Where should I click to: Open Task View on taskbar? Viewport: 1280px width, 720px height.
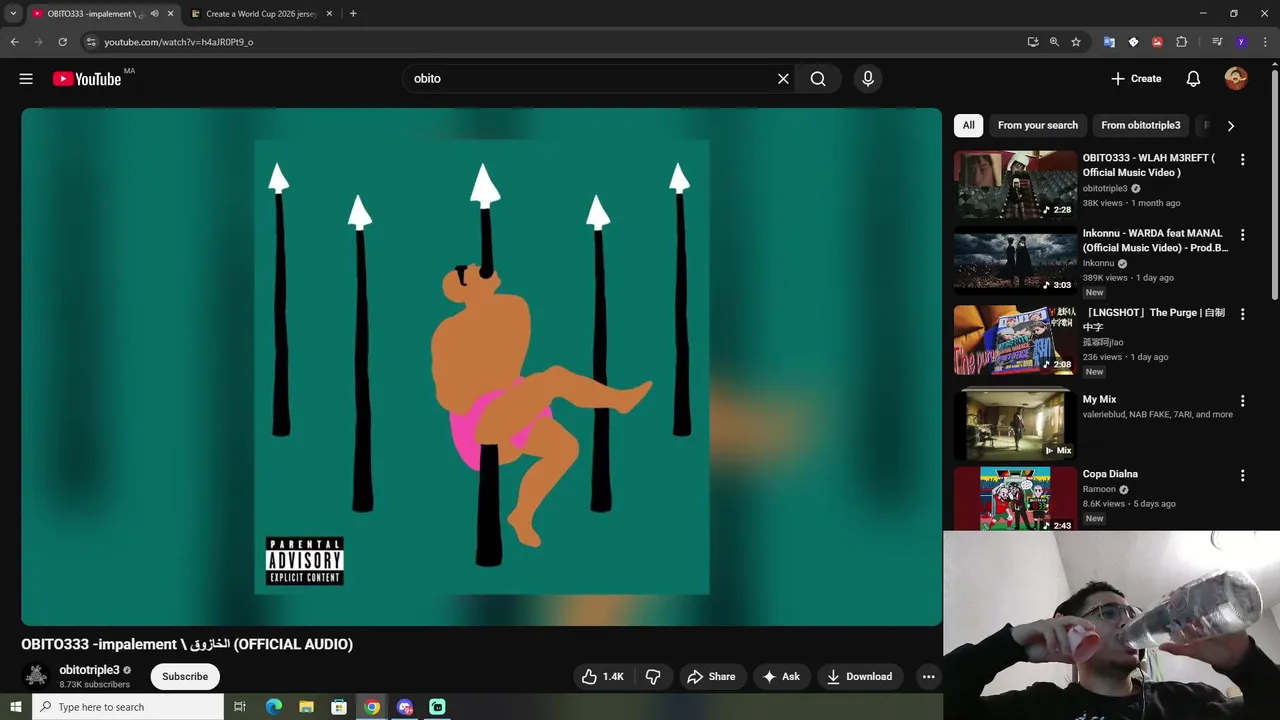tap(240, 707)
